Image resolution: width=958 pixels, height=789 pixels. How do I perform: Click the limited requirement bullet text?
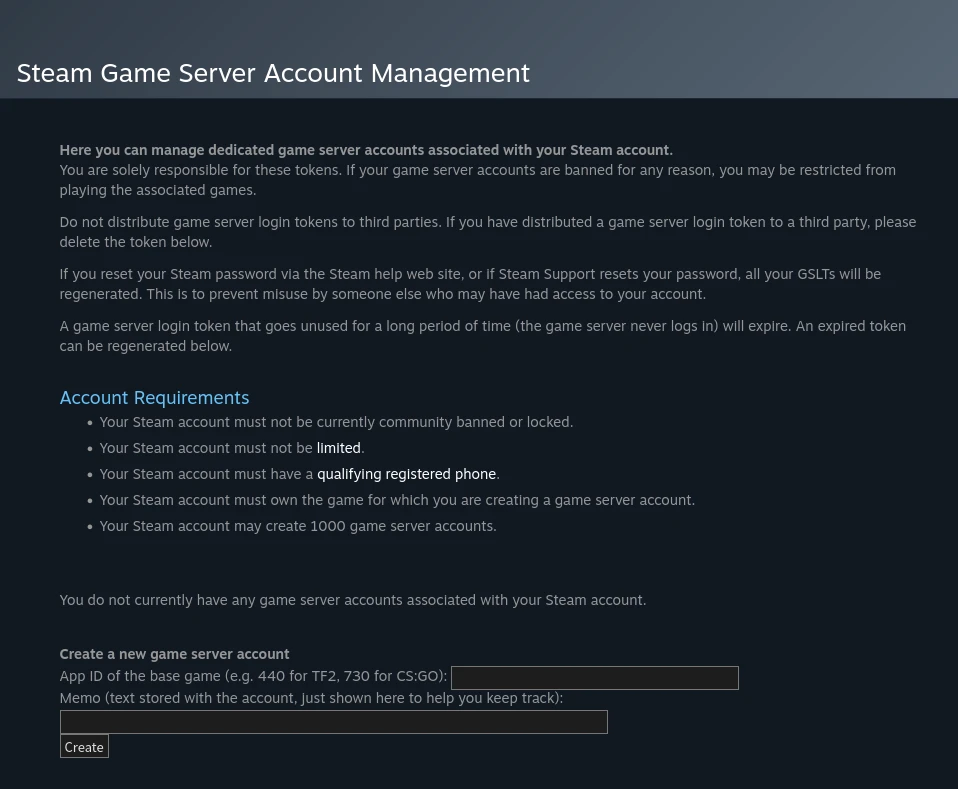[207, 448]
